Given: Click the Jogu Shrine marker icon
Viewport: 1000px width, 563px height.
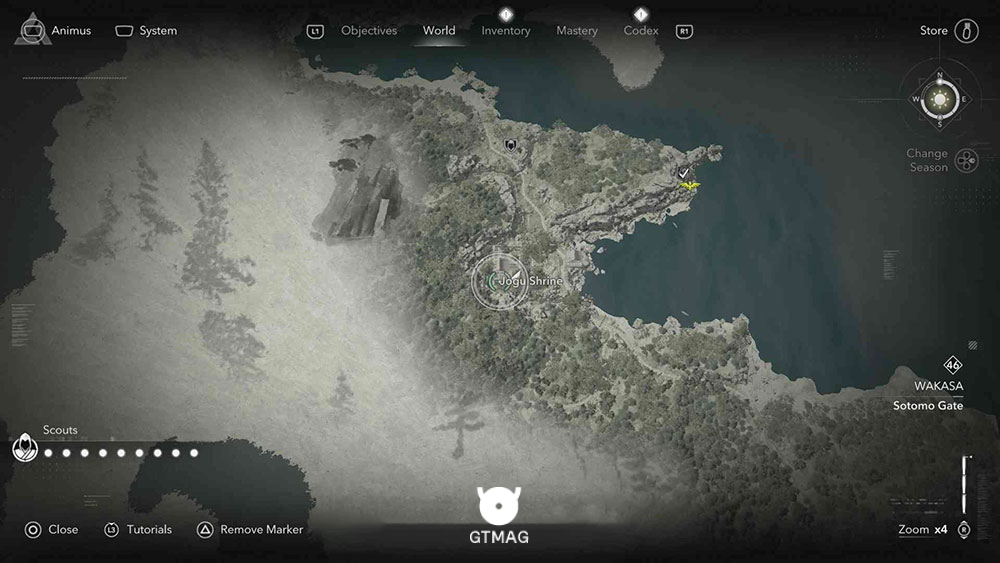Looking at the screenshot, I should (499, 281).
